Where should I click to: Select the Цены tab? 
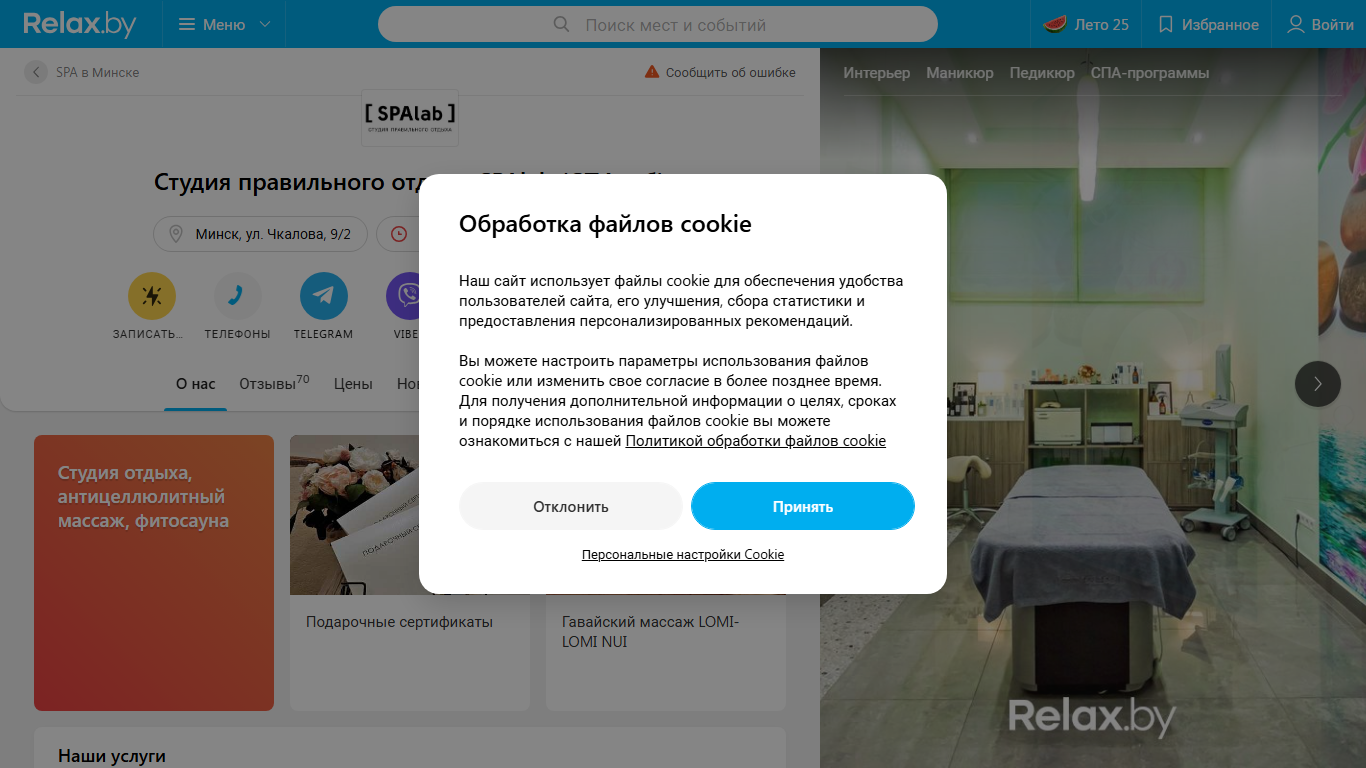coord(353,384)
